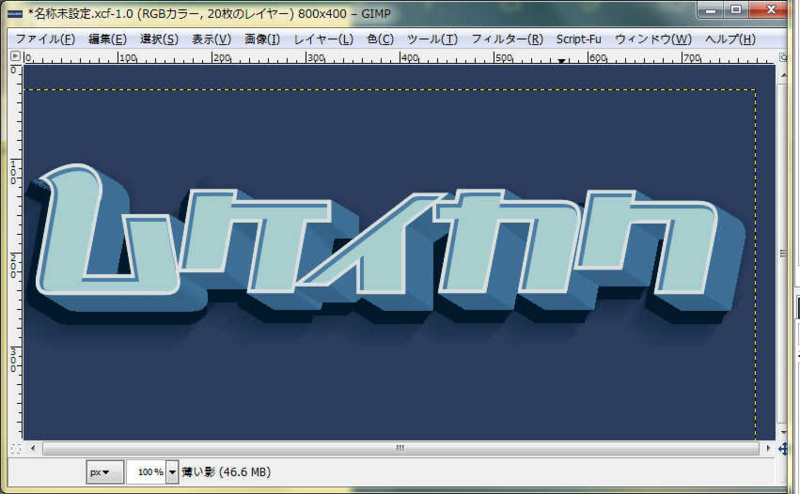Maximize the GIMP window
Screen dimensions: 800x494
coord(736,10)
